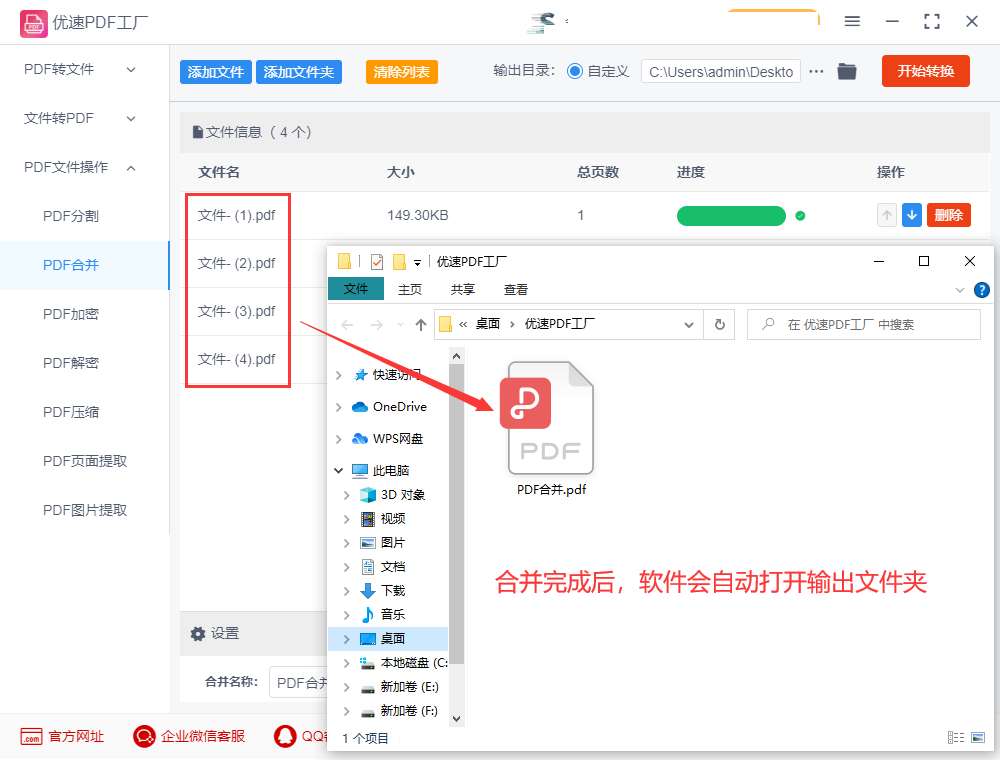Image resolution: width=1000 pixels, height=760 pixels.
Task: Select PDF加密 in sidebar
Action: (x=71, y=314)
